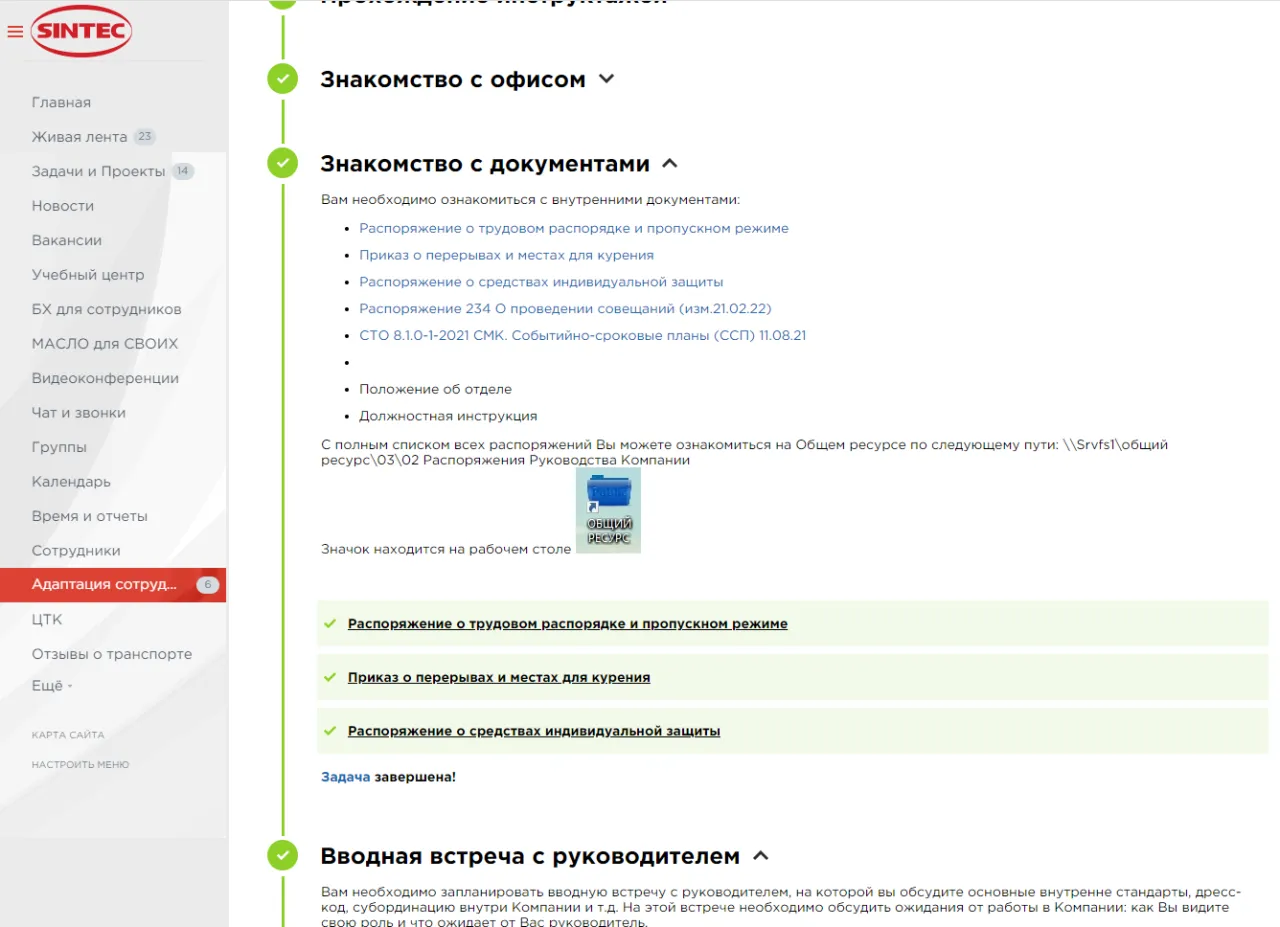The image size is (1280, 927).
Task: Open Новости in the sidebar menu
Action: pos(63,206)
